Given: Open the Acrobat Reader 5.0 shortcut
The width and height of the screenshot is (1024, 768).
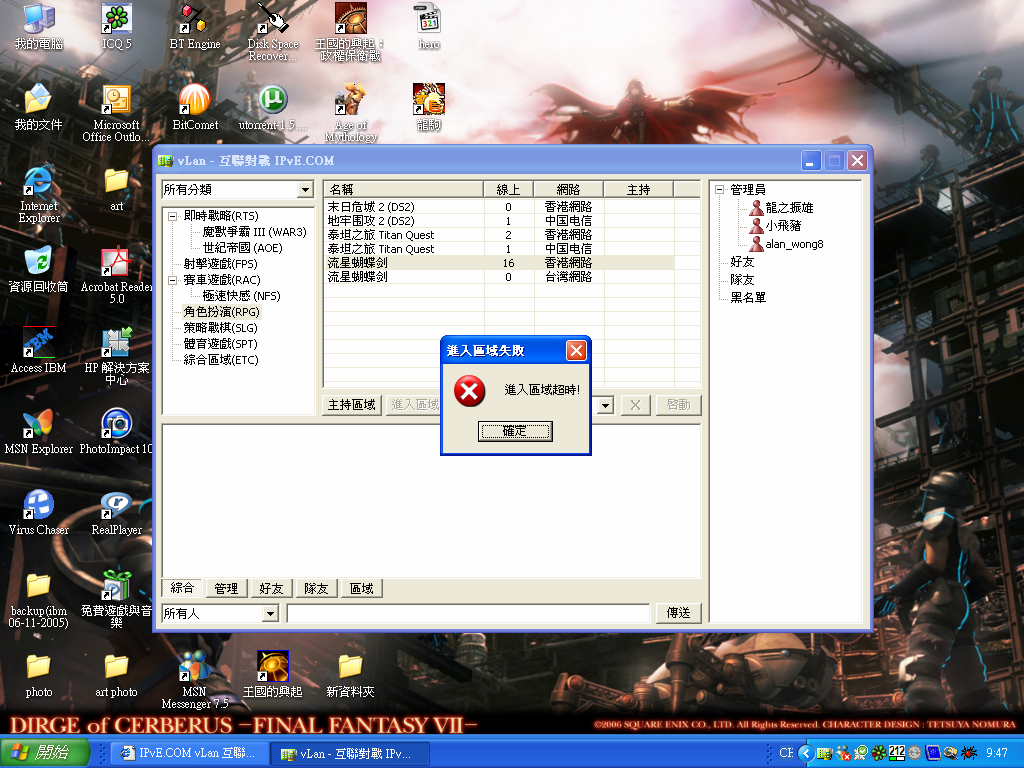Looking at the screenshot, I should [116, 274].
